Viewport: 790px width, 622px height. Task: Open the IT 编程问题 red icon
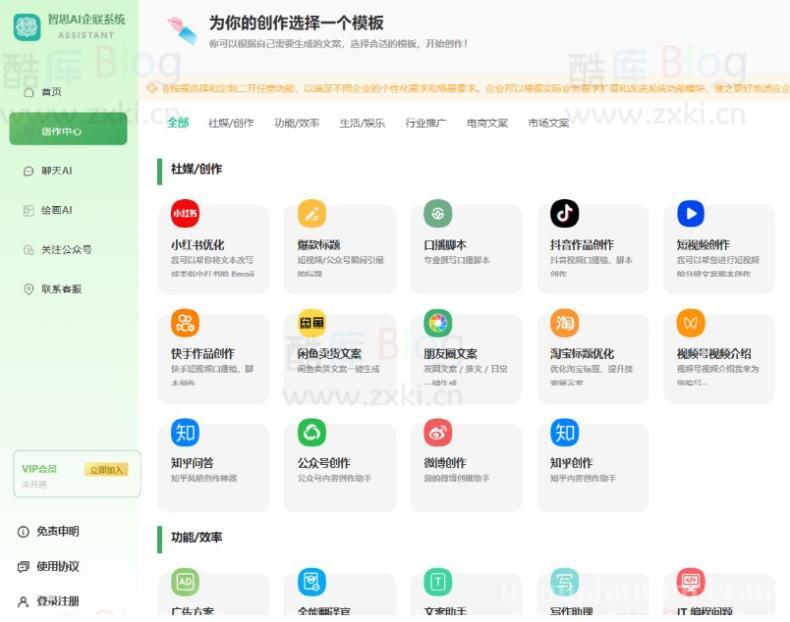pyautogui.click(x=691, y=582)
